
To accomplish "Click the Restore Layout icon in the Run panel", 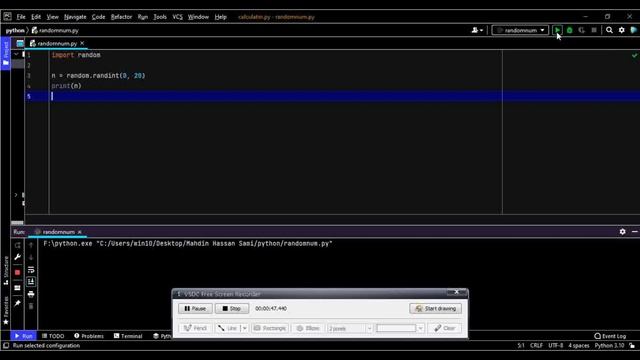I will point(18,288).
